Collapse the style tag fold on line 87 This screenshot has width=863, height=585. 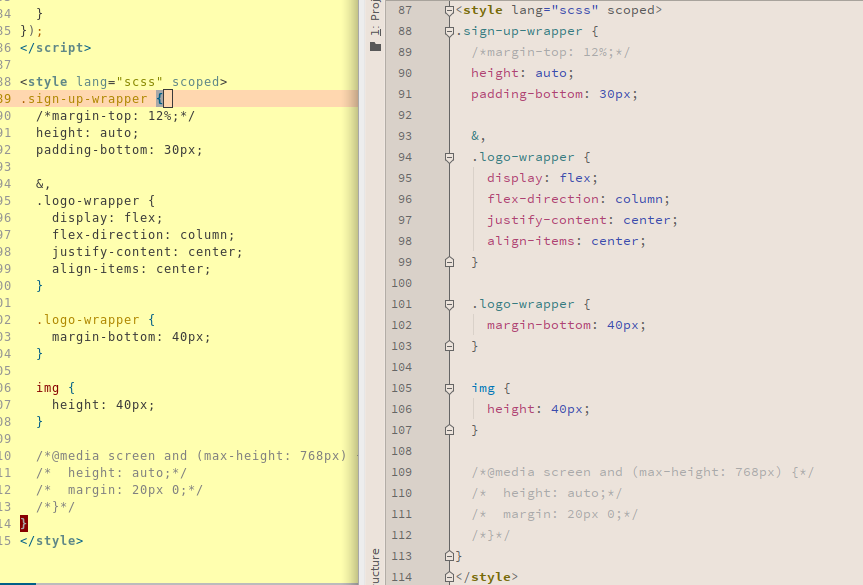click(x=449, y=10)
